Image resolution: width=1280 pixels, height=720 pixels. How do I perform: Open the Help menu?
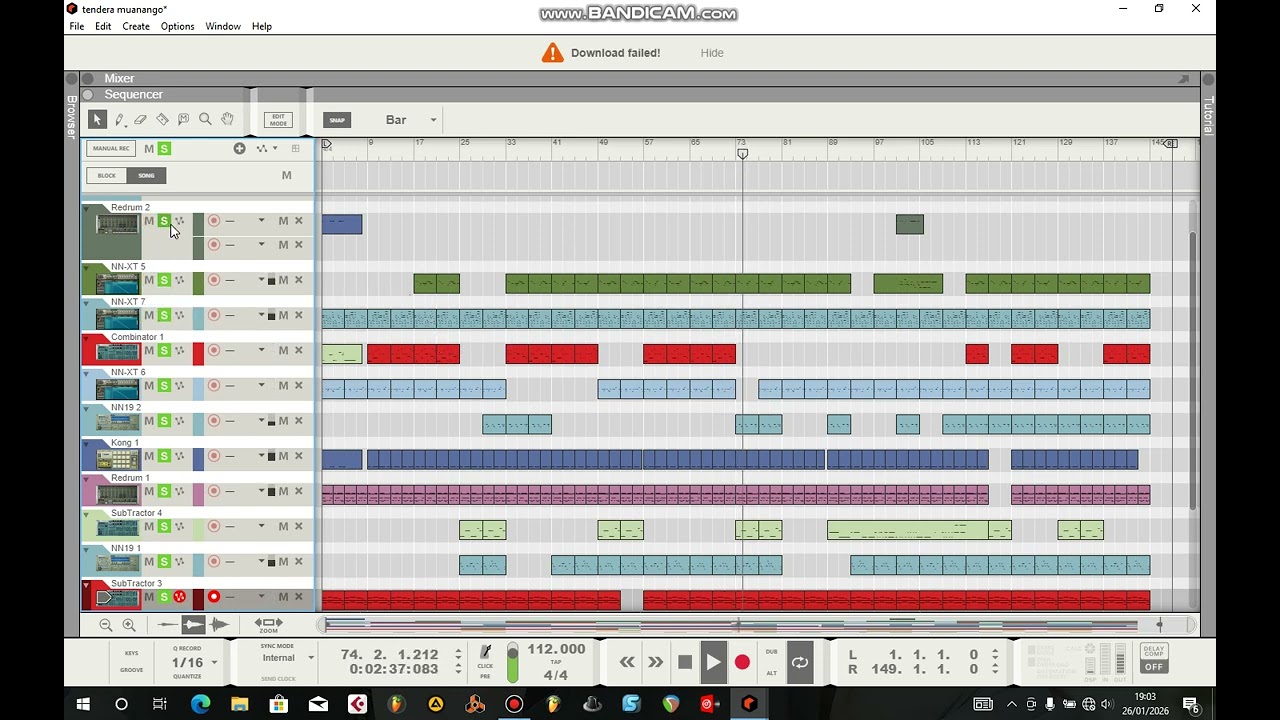point(262,26)
